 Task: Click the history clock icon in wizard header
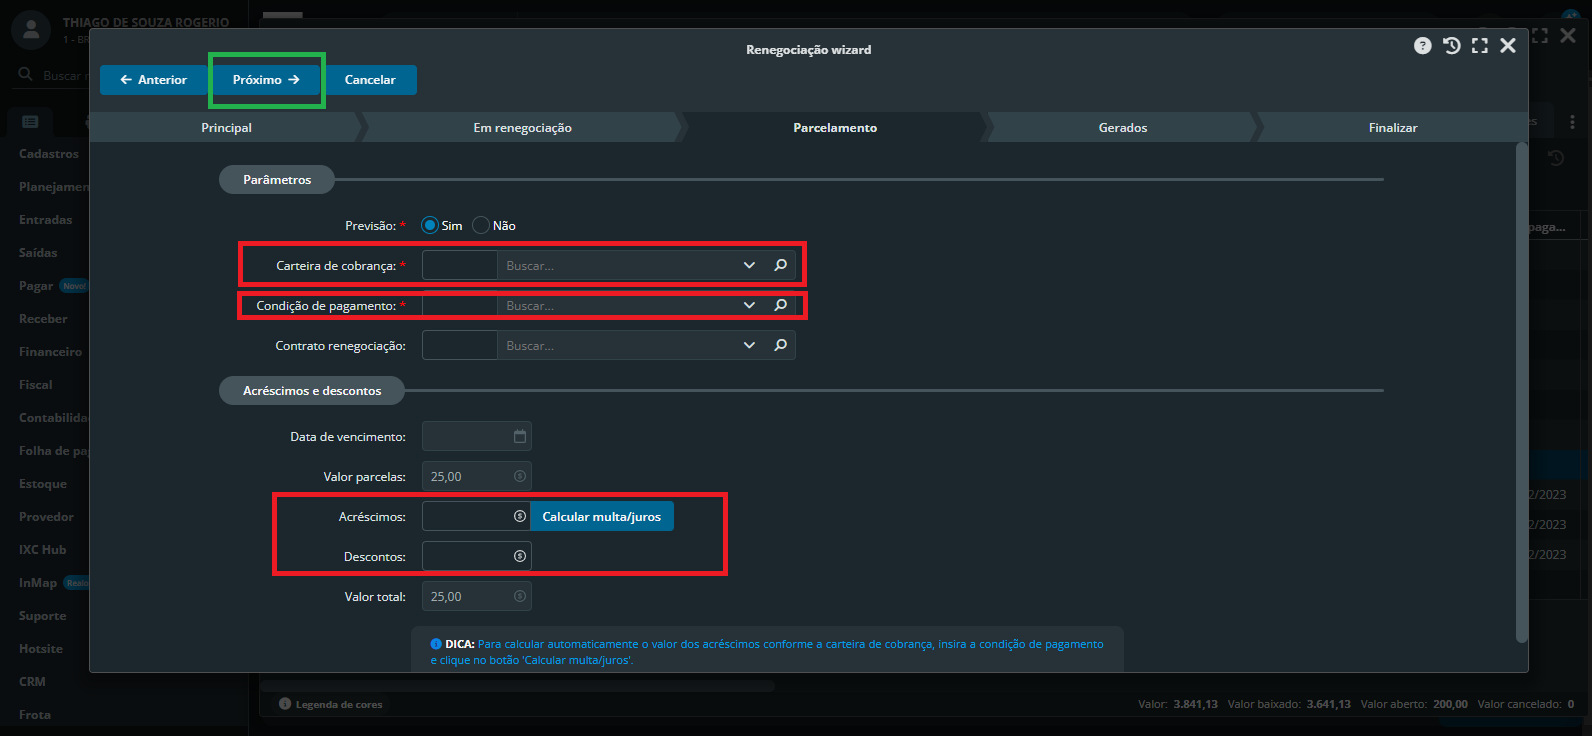pyautogui.click(x=1451, y=46)
